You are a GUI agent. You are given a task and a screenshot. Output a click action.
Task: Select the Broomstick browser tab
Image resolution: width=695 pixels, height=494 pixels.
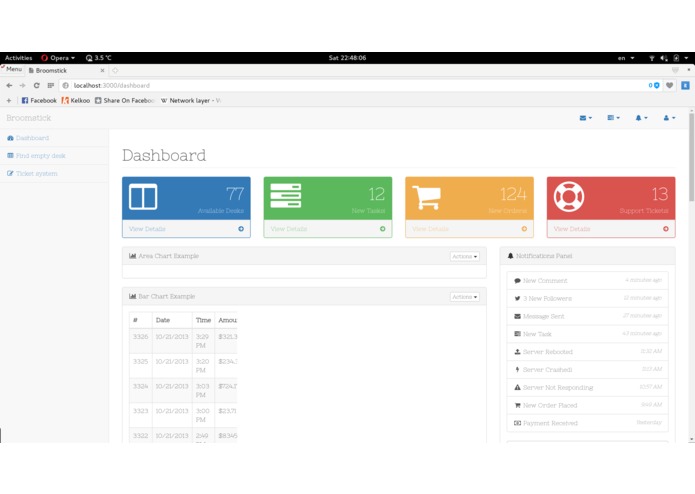66,70
